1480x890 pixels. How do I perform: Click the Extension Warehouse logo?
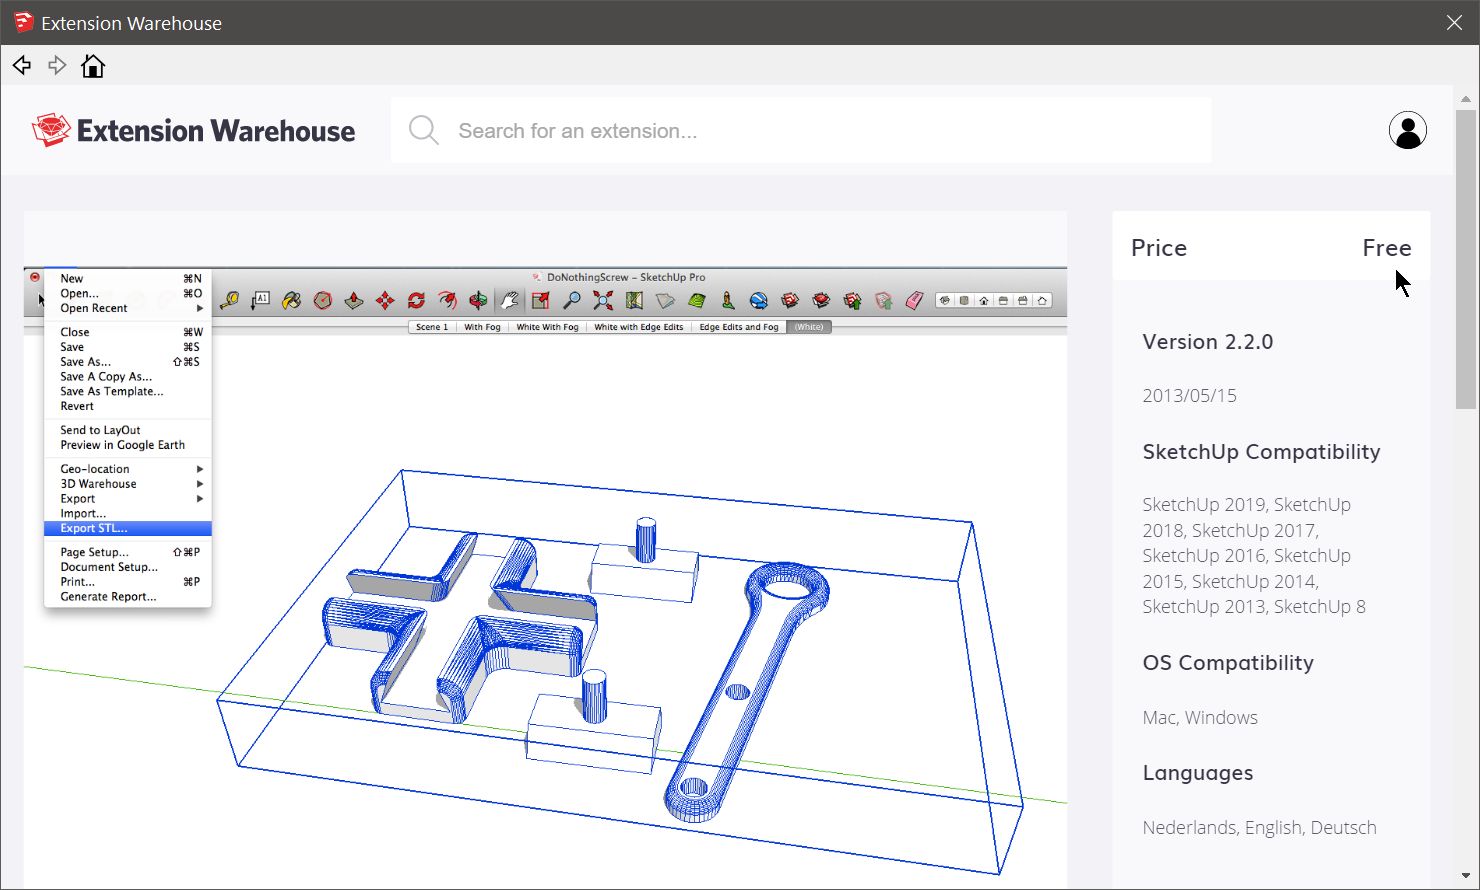[x=193, y=130]
